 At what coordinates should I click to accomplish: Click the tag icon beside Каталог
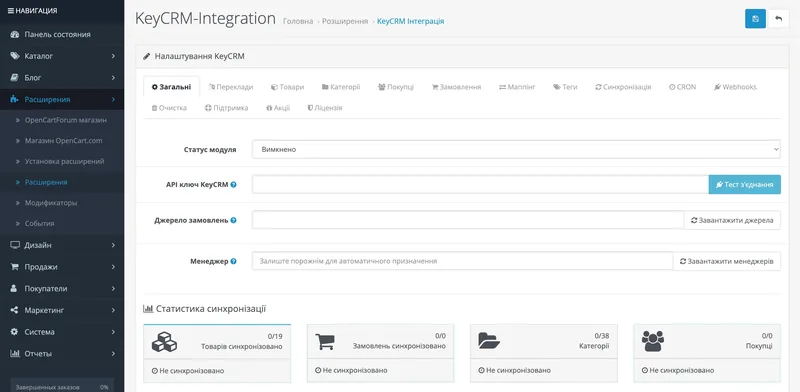[x=15, y=56]
